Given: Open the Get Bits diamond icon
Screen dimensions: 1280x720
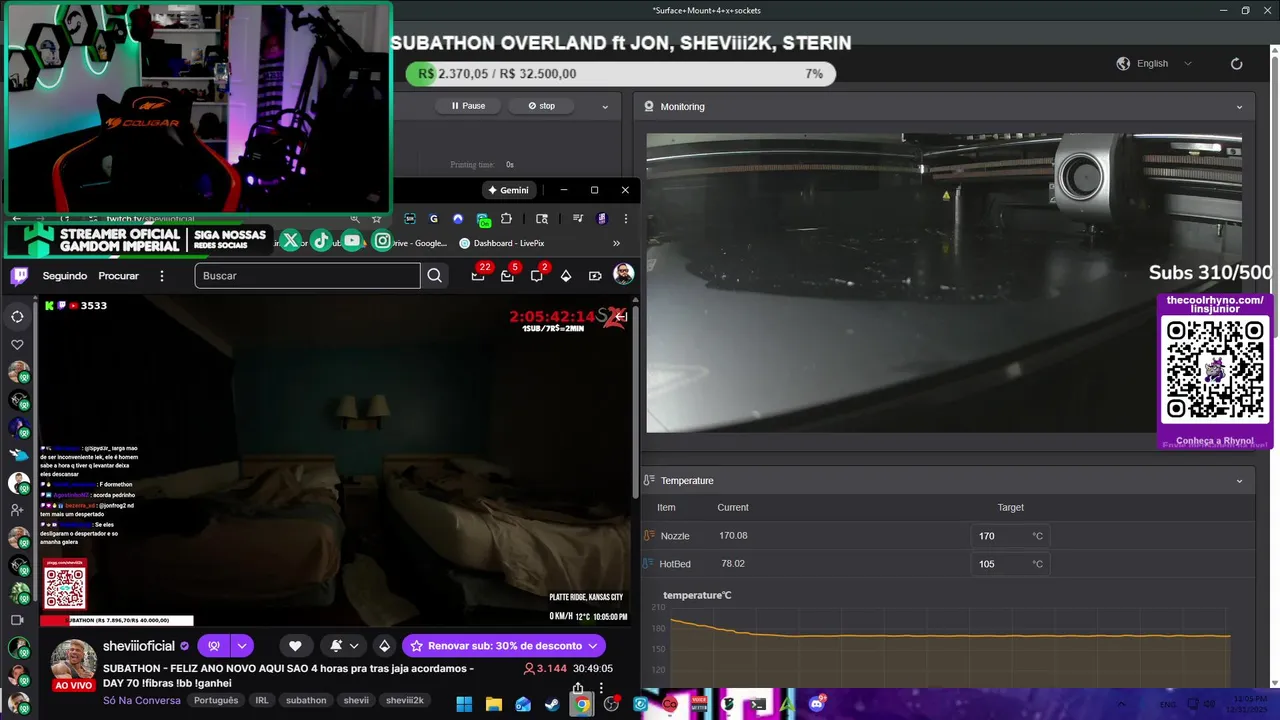Looking at the screenshot, I should [x=566, y=276].
